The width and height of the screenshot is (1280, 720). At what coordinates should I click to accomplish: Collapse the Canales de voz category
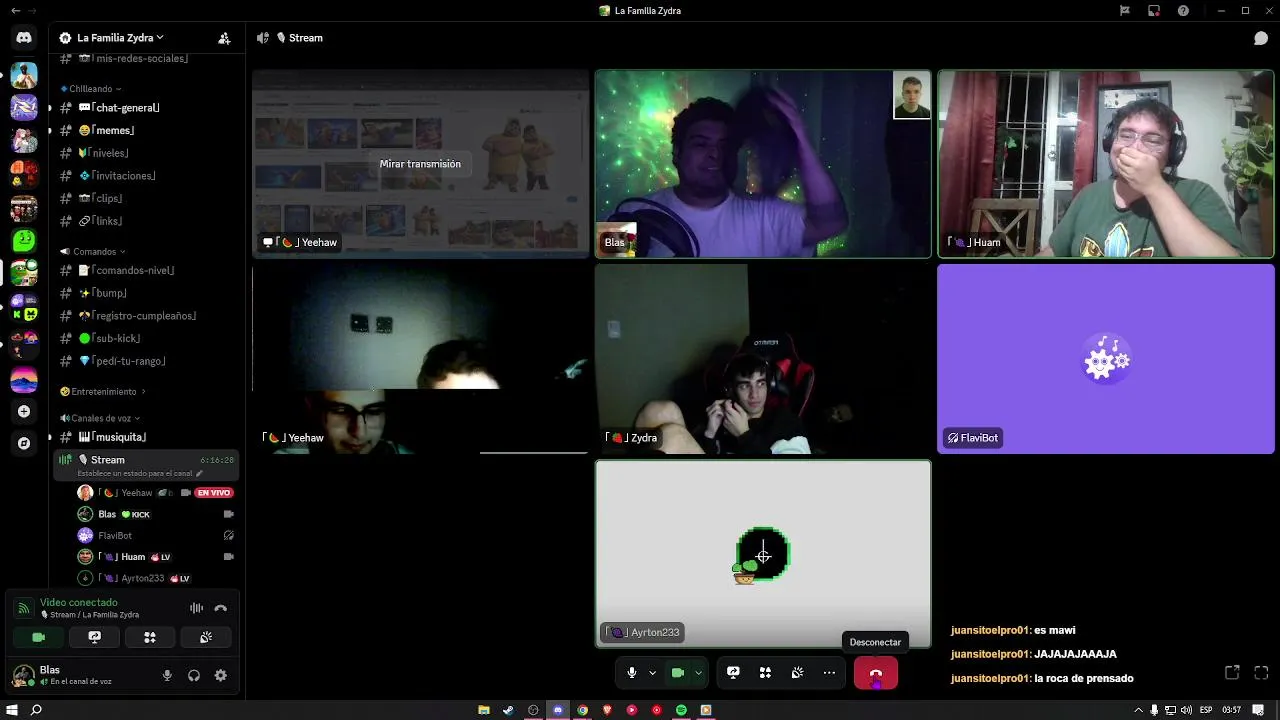(x=100, y=418)
